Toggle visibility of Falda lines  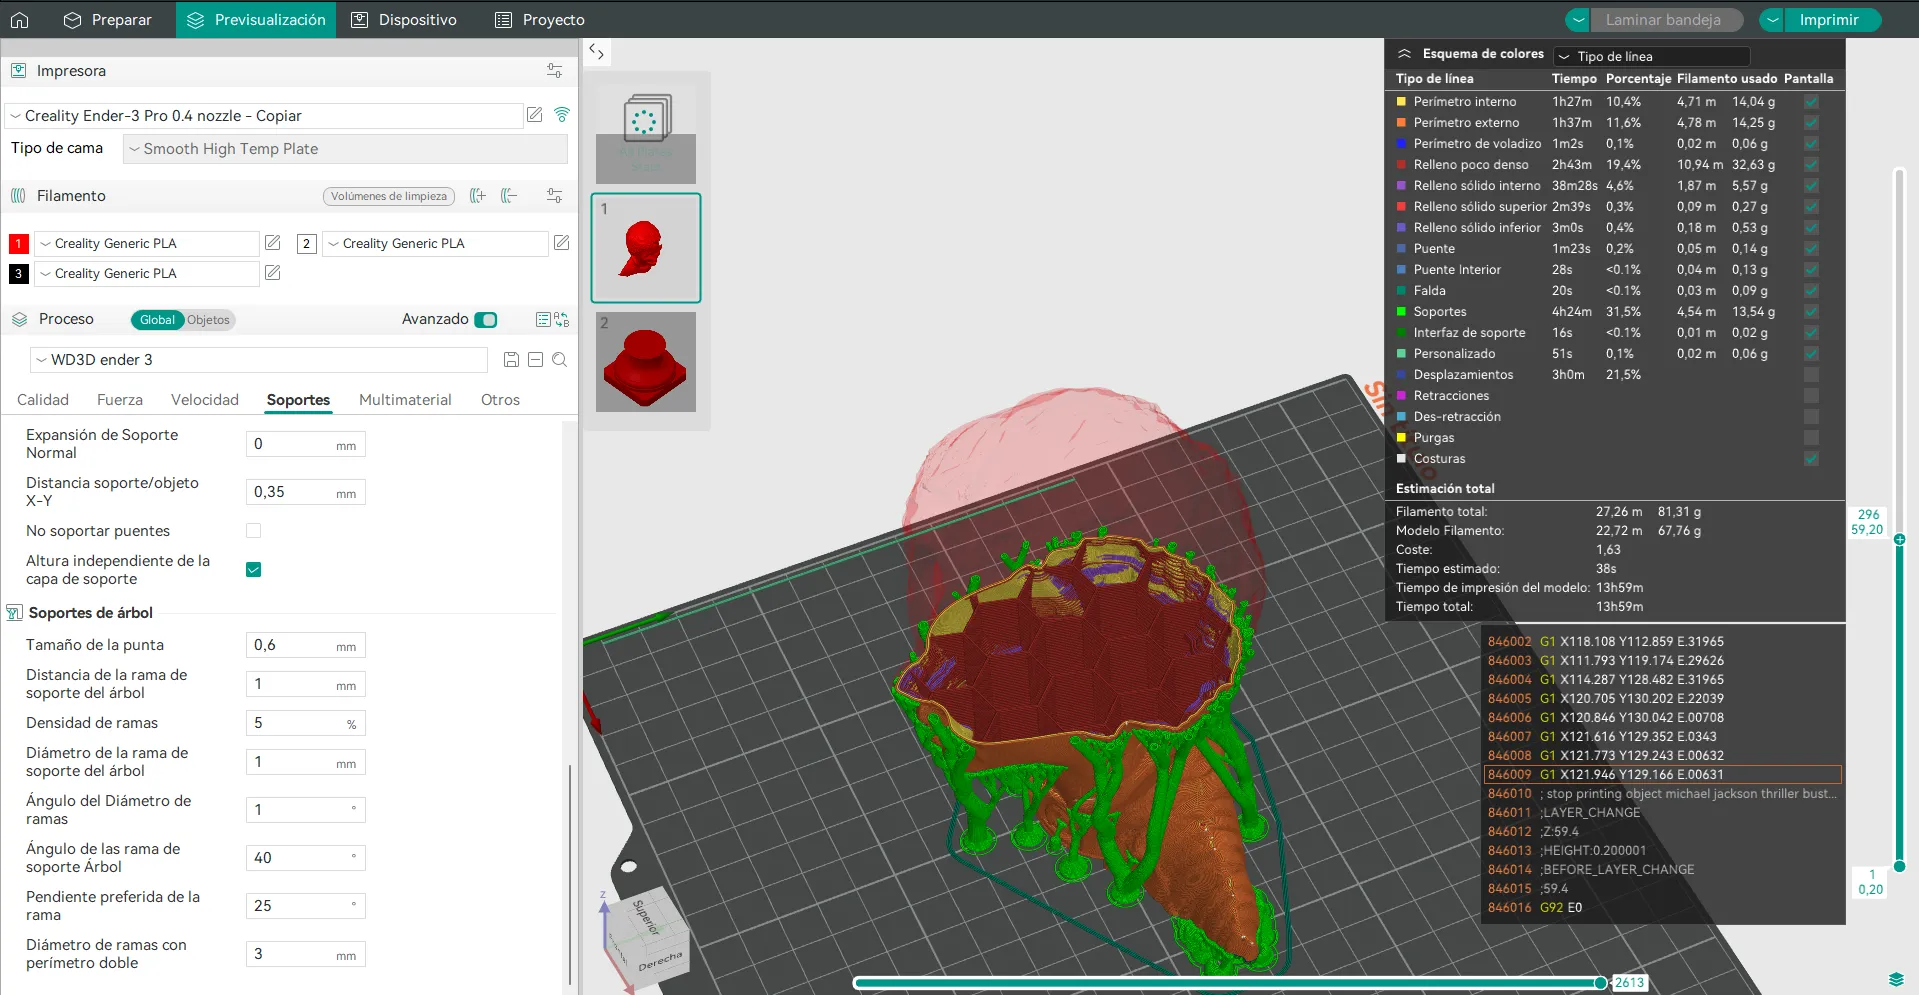tap(1811, 291)
